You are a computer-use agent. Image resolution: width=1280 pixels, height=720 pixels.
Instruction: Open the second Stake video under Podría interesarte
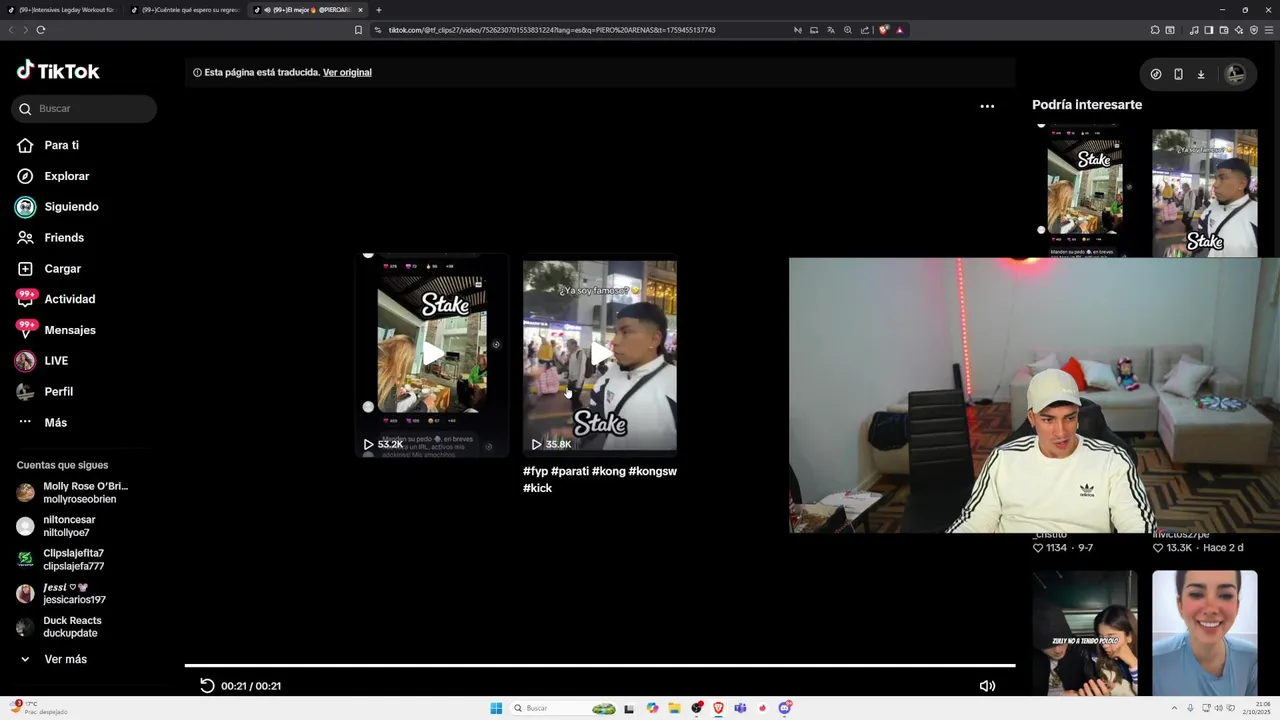click(1205, 192)
